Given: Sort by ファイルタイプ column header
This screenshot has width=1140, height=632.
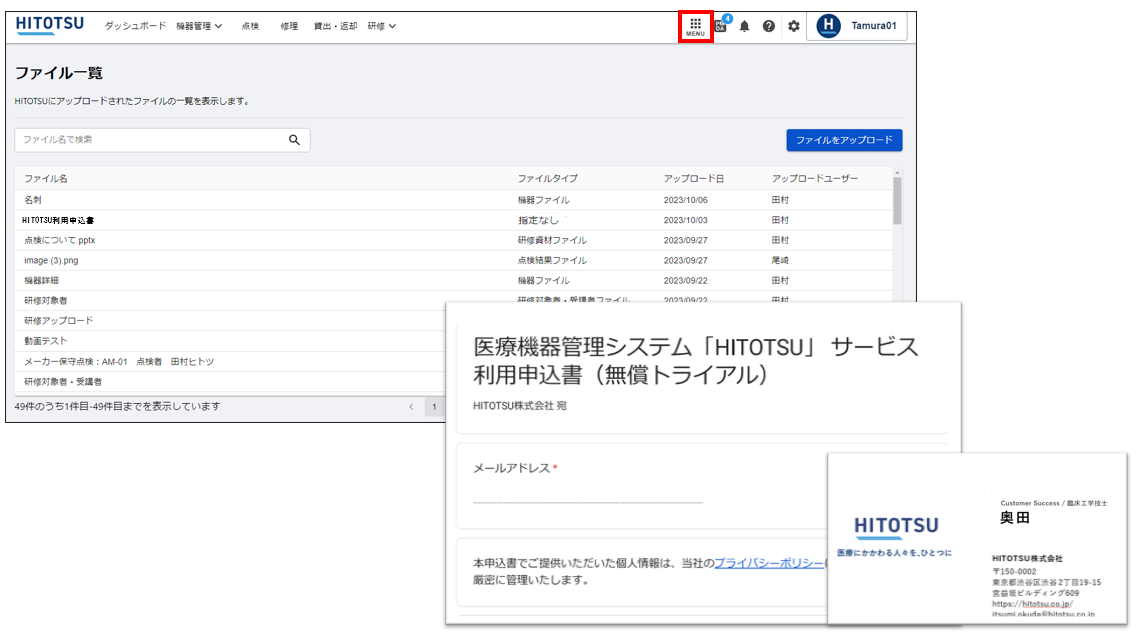Looking at the screenshot, I should click(547, 178).
